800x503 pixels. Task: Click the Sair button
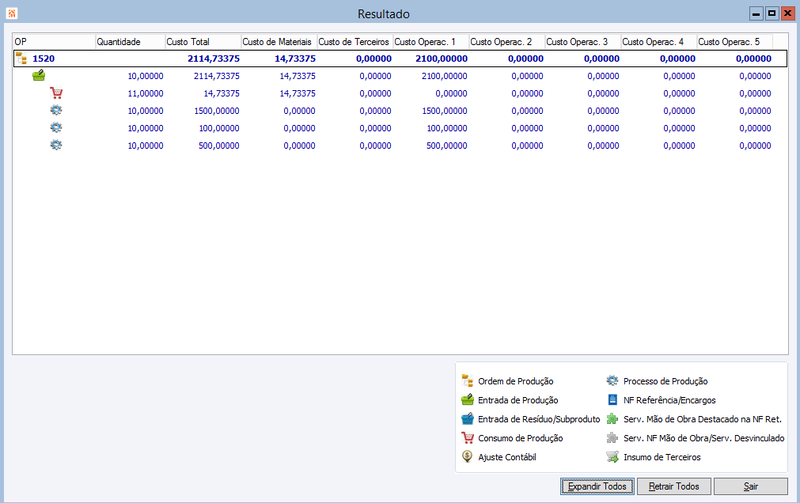click(751, 486)
